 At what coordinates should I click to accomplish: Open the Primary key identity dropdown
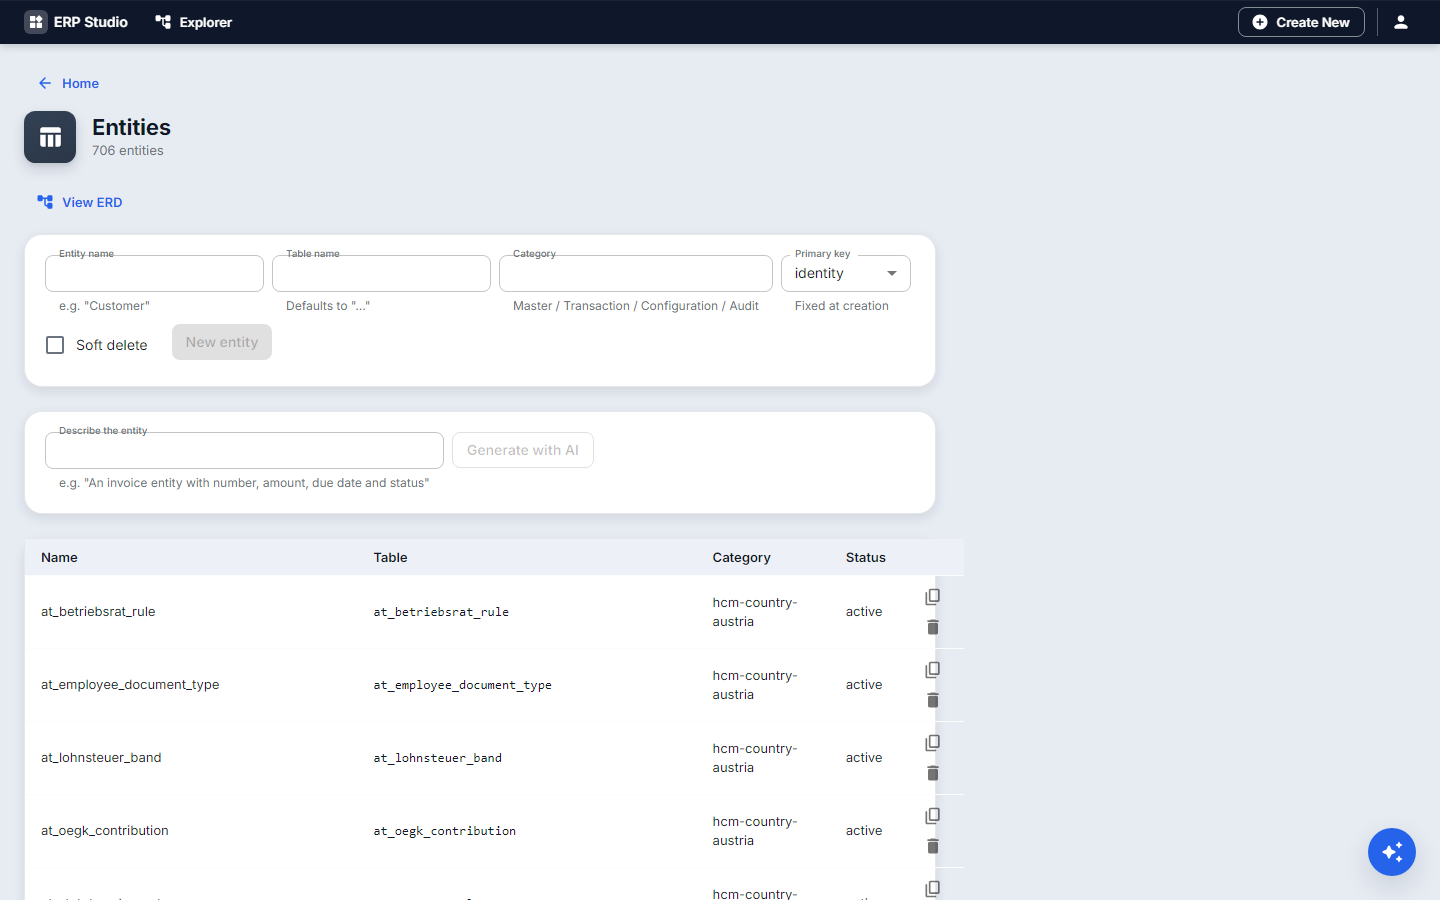click(846, 273)
